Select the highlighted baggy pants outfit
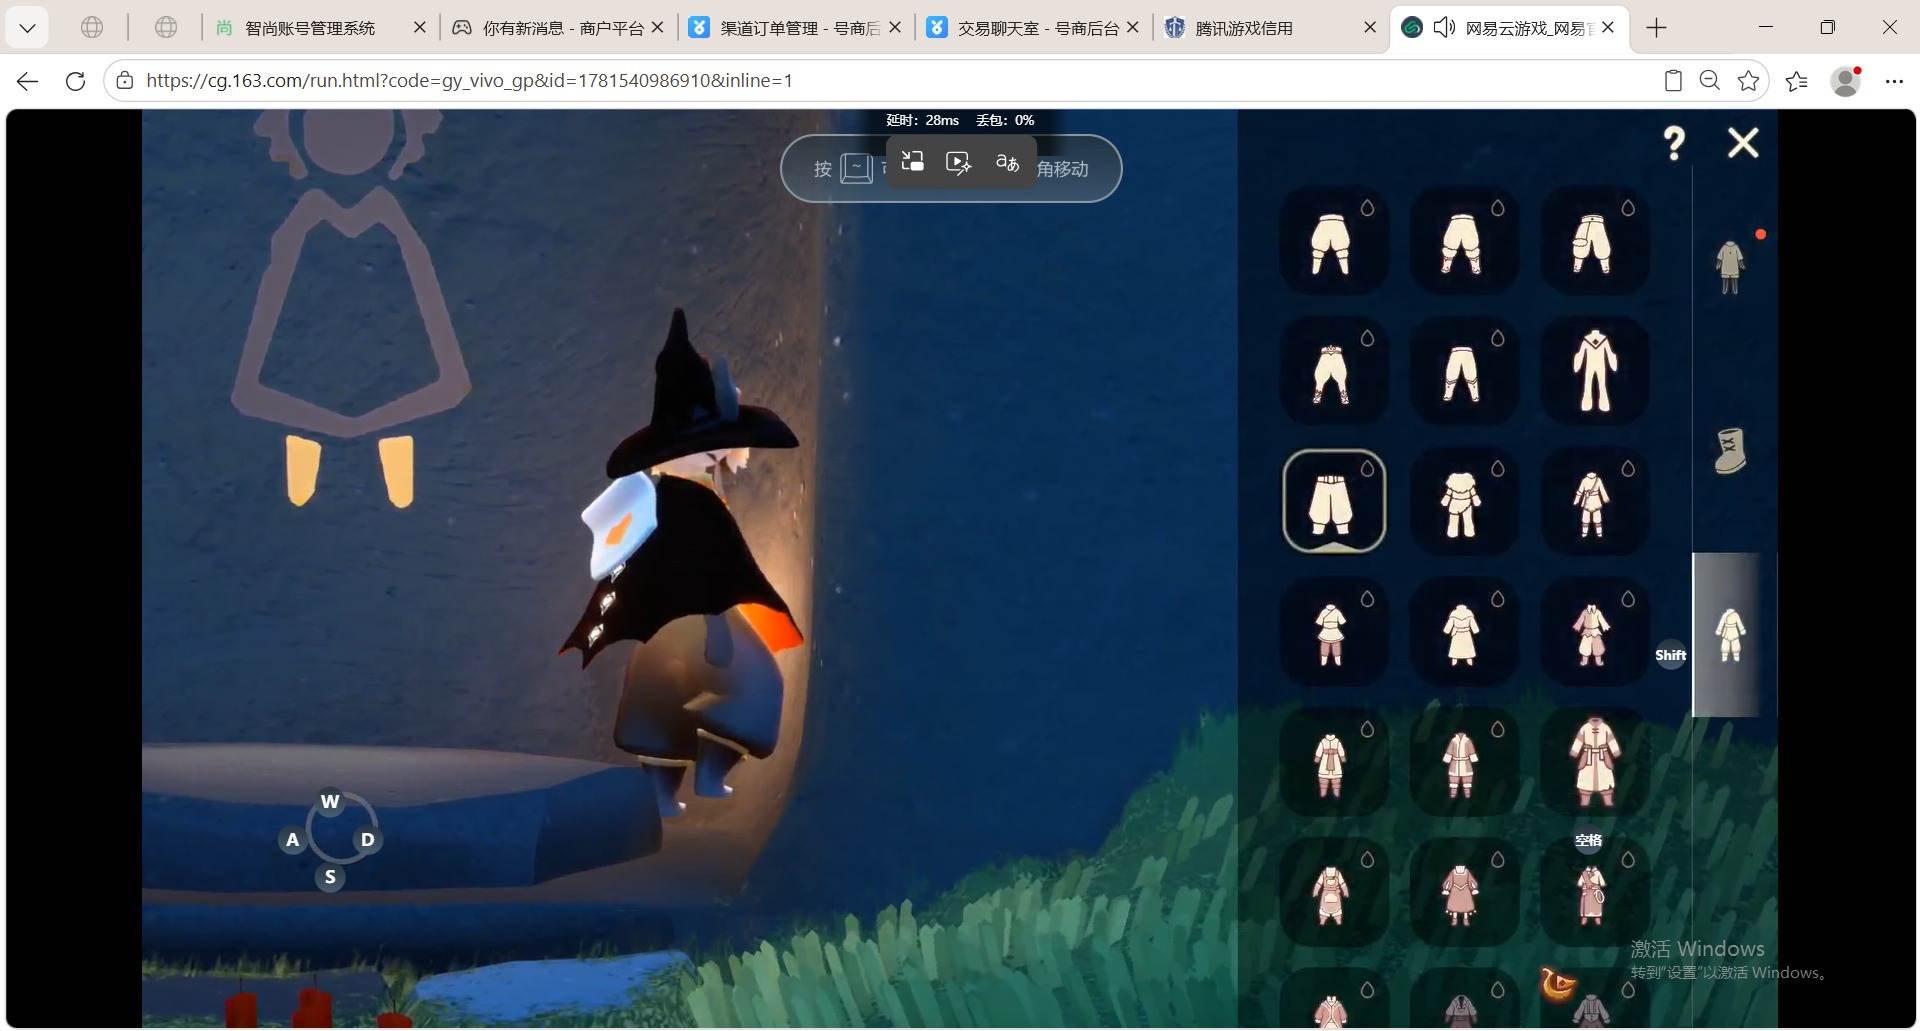The height and width of the screenshot is (1031, 1920). pyautogui.click(x=1333, y=501)
